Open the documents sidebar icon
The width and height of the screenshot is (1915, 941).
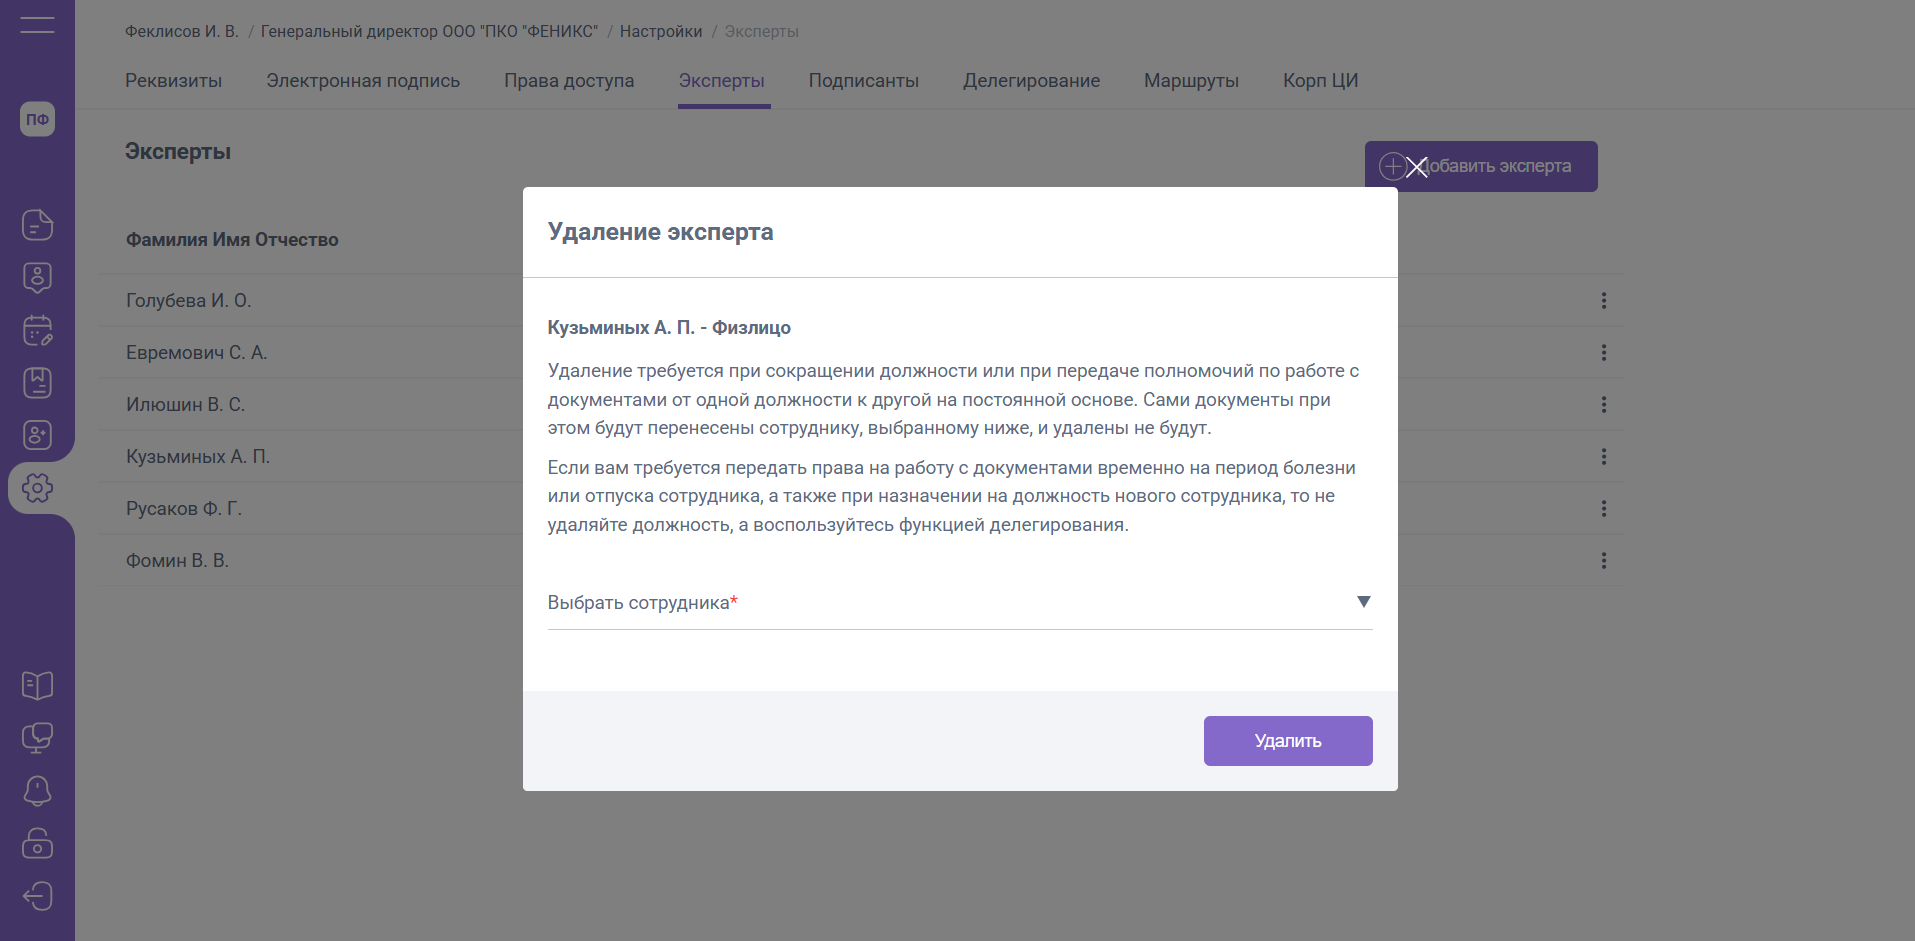coord(37,225)
